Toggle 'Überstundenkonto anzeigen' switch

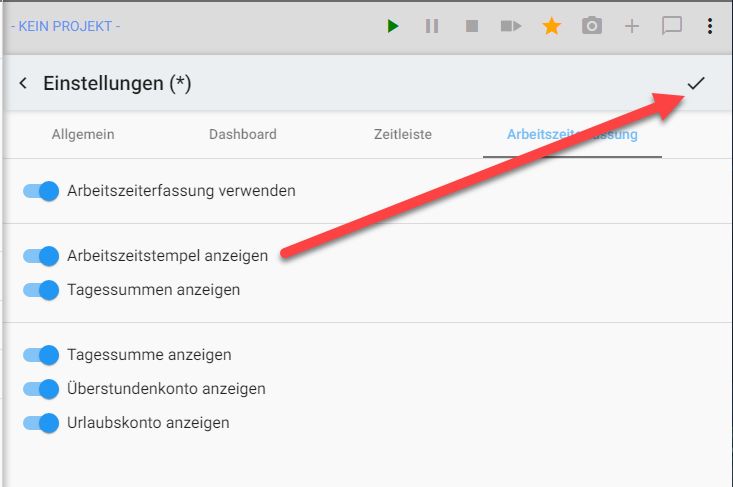coord(41,389)
